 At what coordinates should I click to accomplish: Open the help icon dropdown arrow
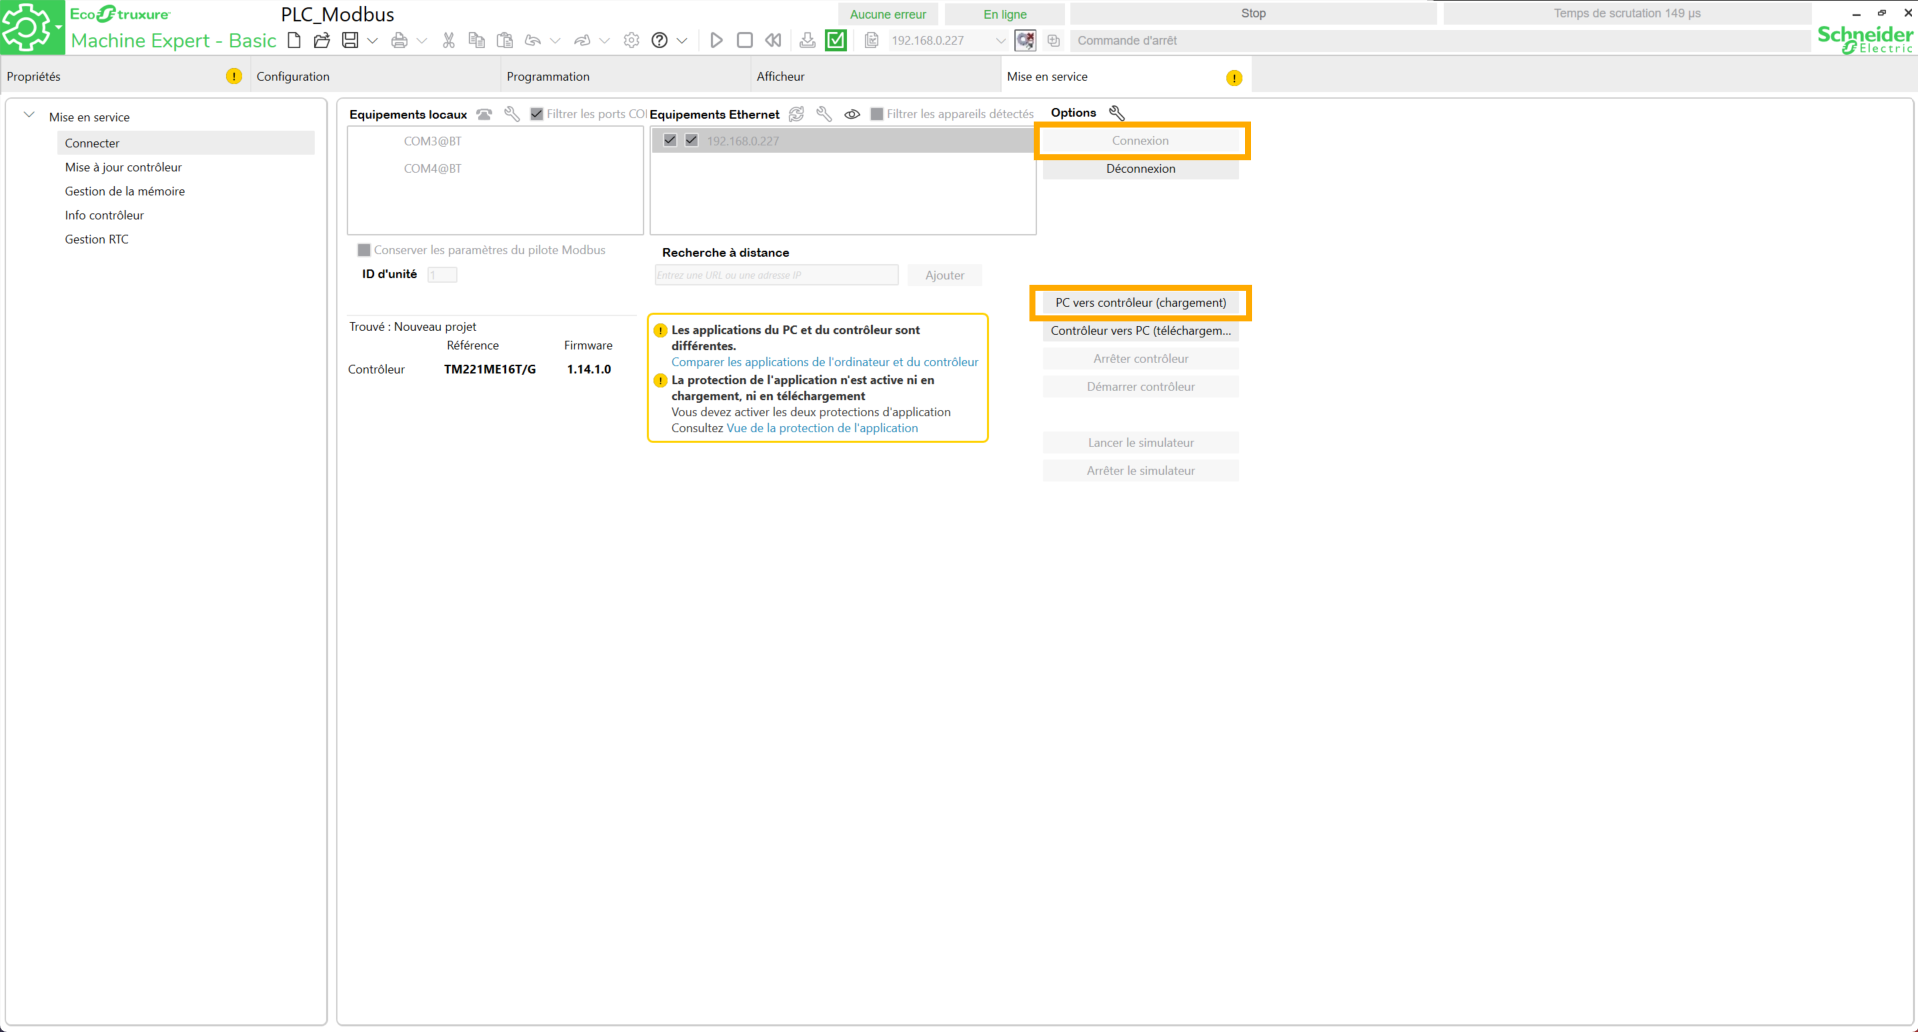pyautogui.click(x=682, y=41)
